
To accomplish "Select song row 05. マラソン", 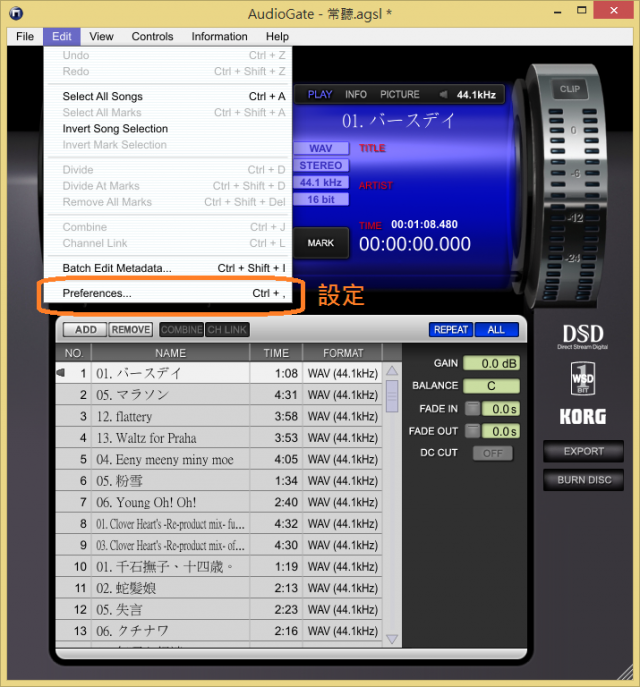I will click(219, 394).
